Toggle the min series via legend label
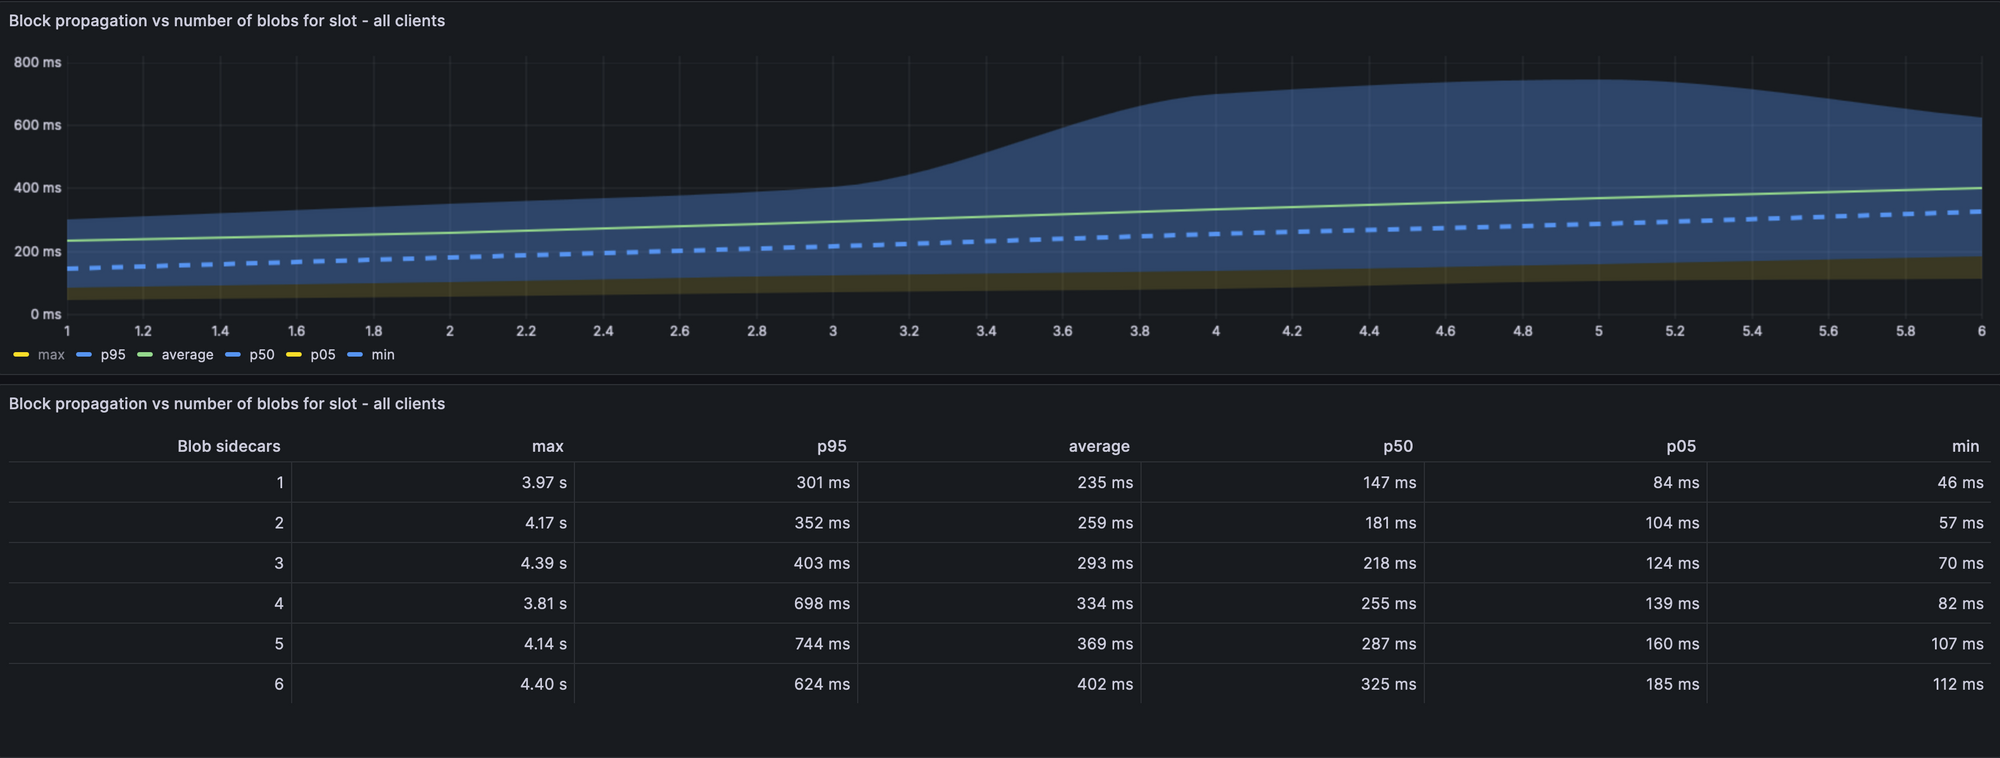 click(x=383, y=355)
